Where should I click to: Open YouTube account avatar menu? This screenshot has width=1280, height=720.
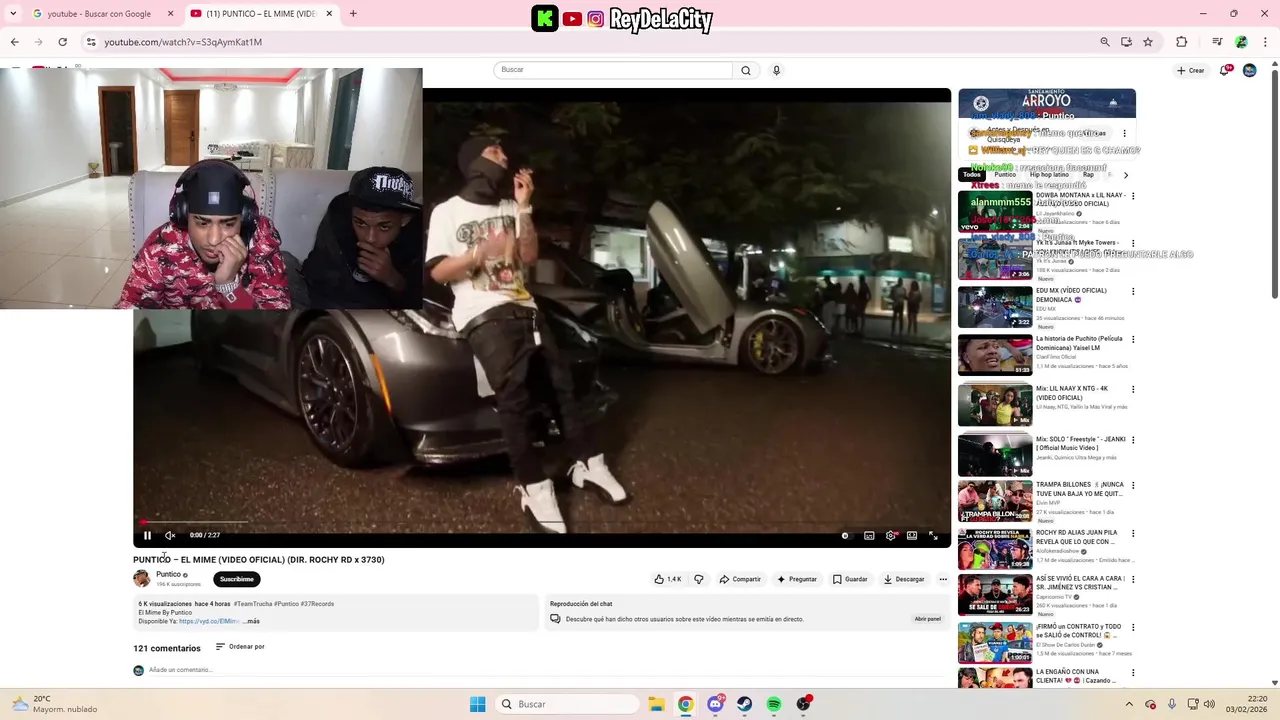(1249, 70)
